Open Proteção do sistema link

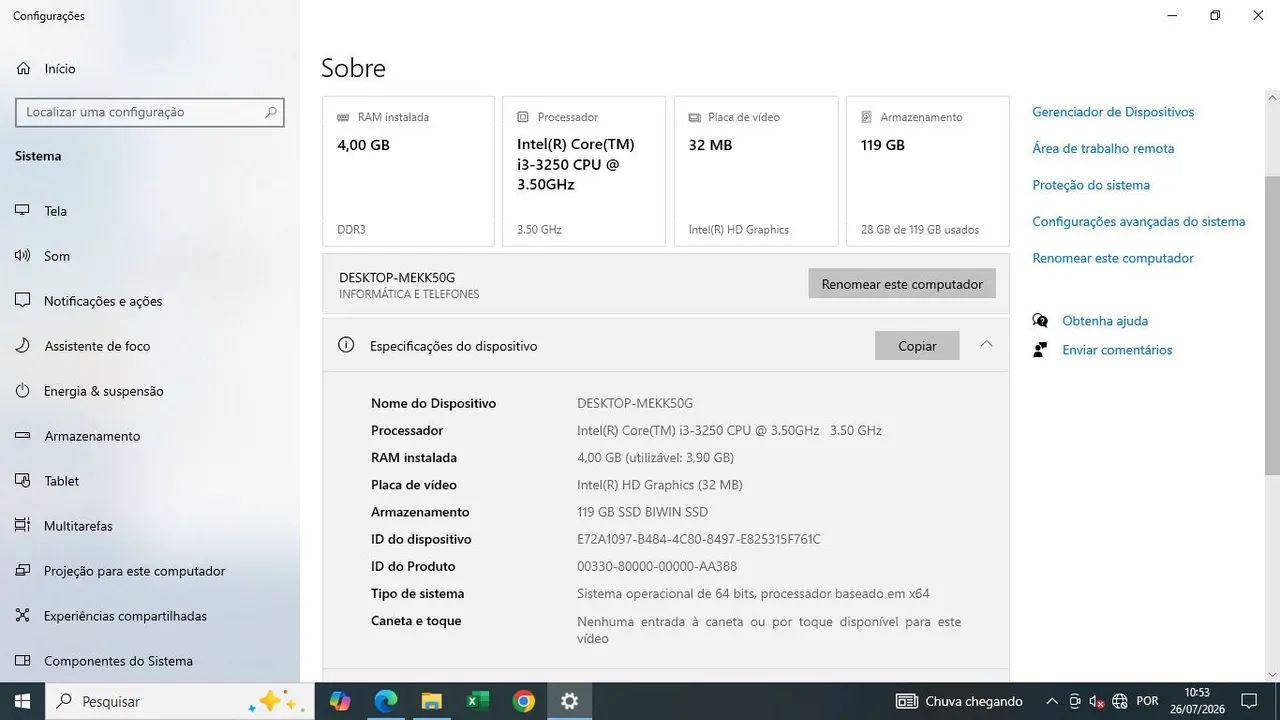(1091, 185)
